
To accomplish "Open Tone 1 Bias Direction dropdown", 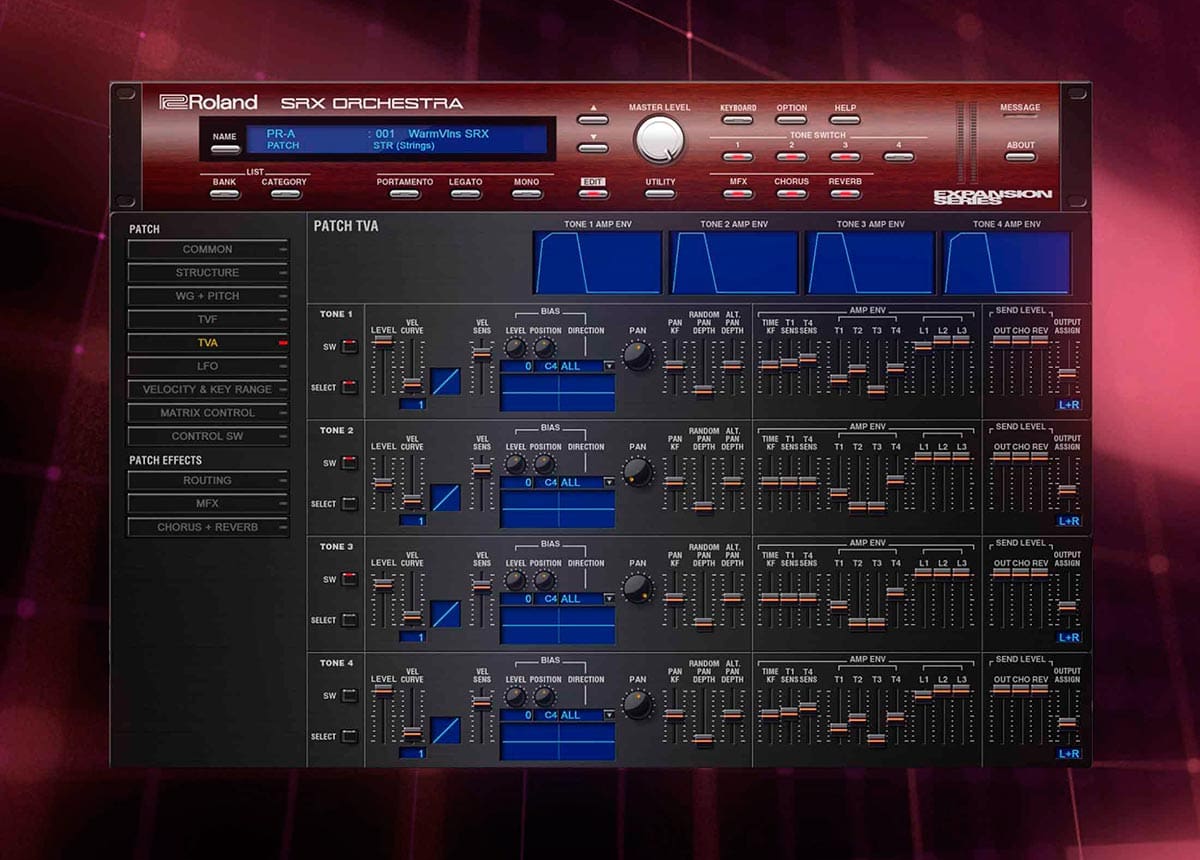I will [609, 367].
